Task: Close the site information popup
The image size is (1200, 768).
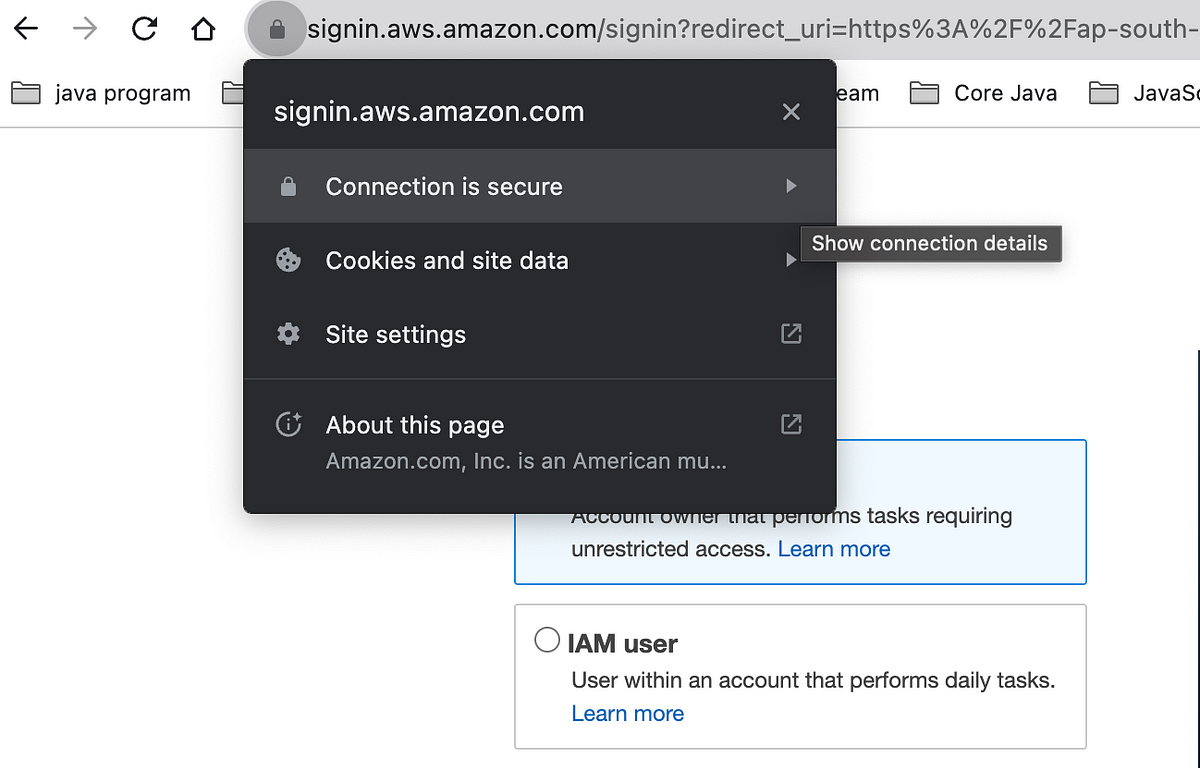Action: pyautogui.click(x=791, y=112)
